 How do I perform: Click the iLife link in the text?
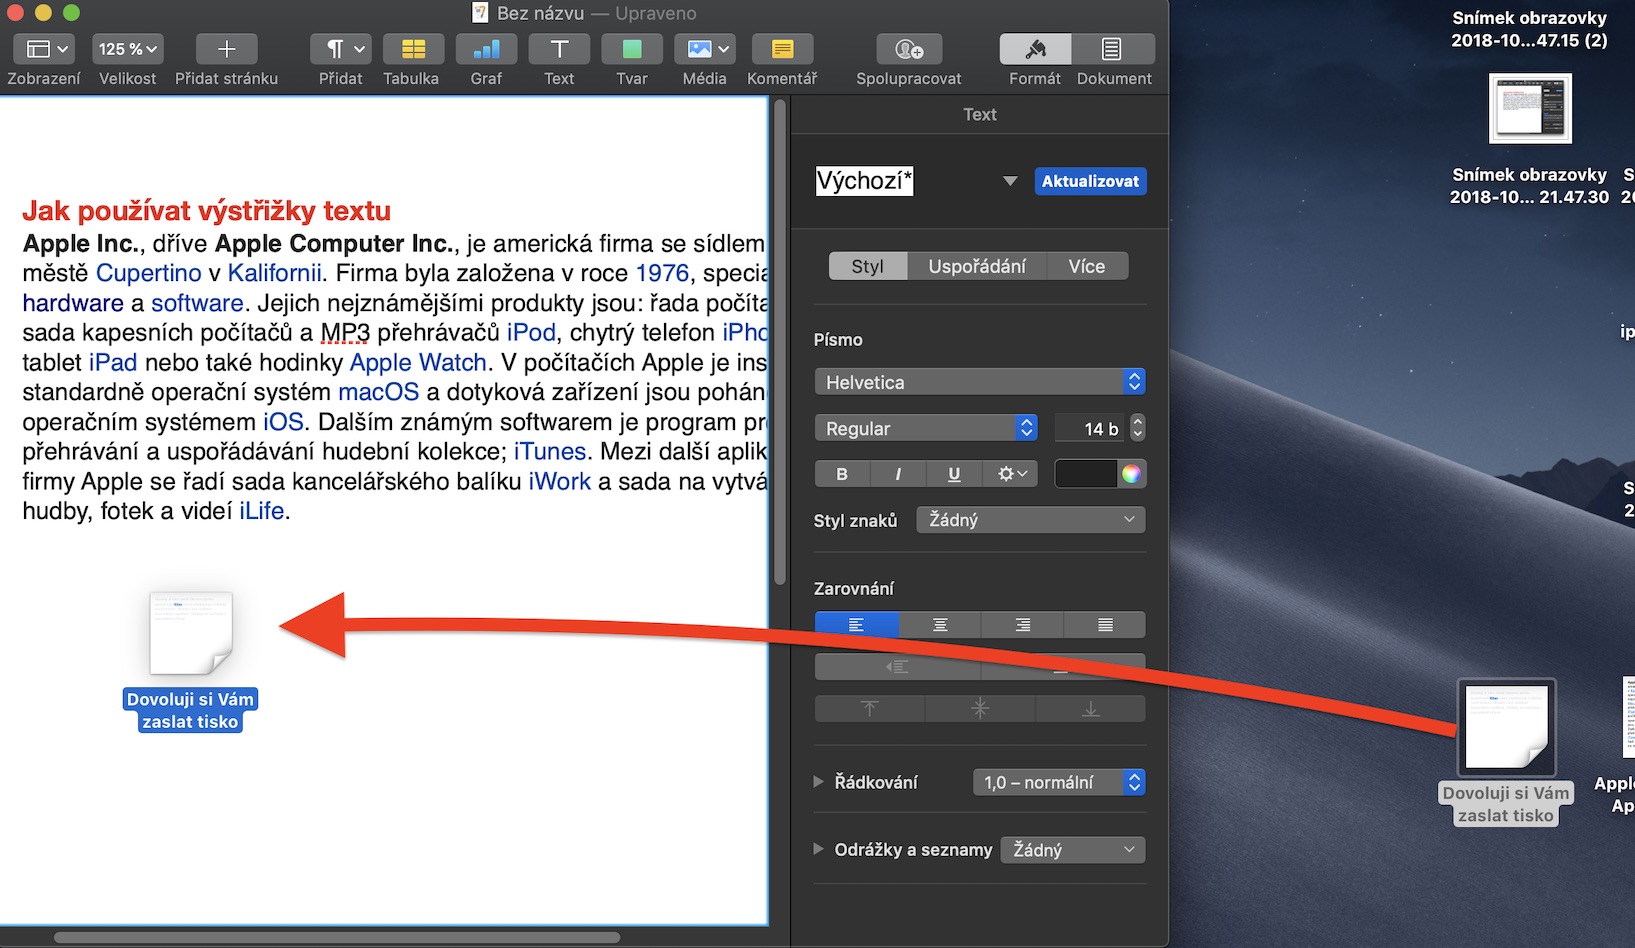click(x=262, y=511)
